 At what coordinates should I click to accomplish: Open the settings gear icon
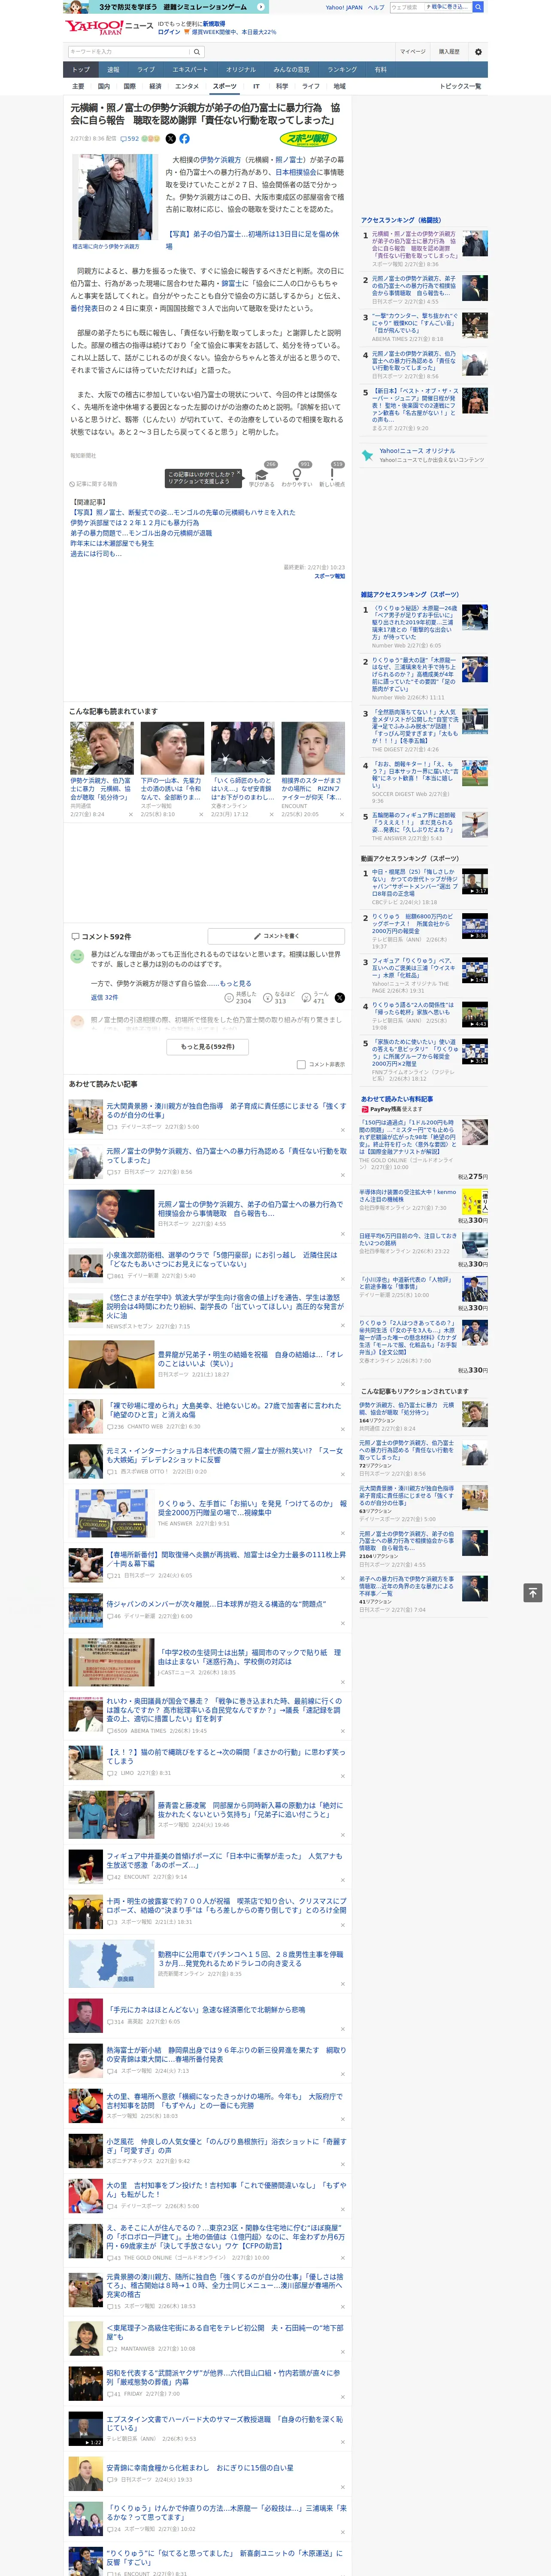click(x=478, y=52)
